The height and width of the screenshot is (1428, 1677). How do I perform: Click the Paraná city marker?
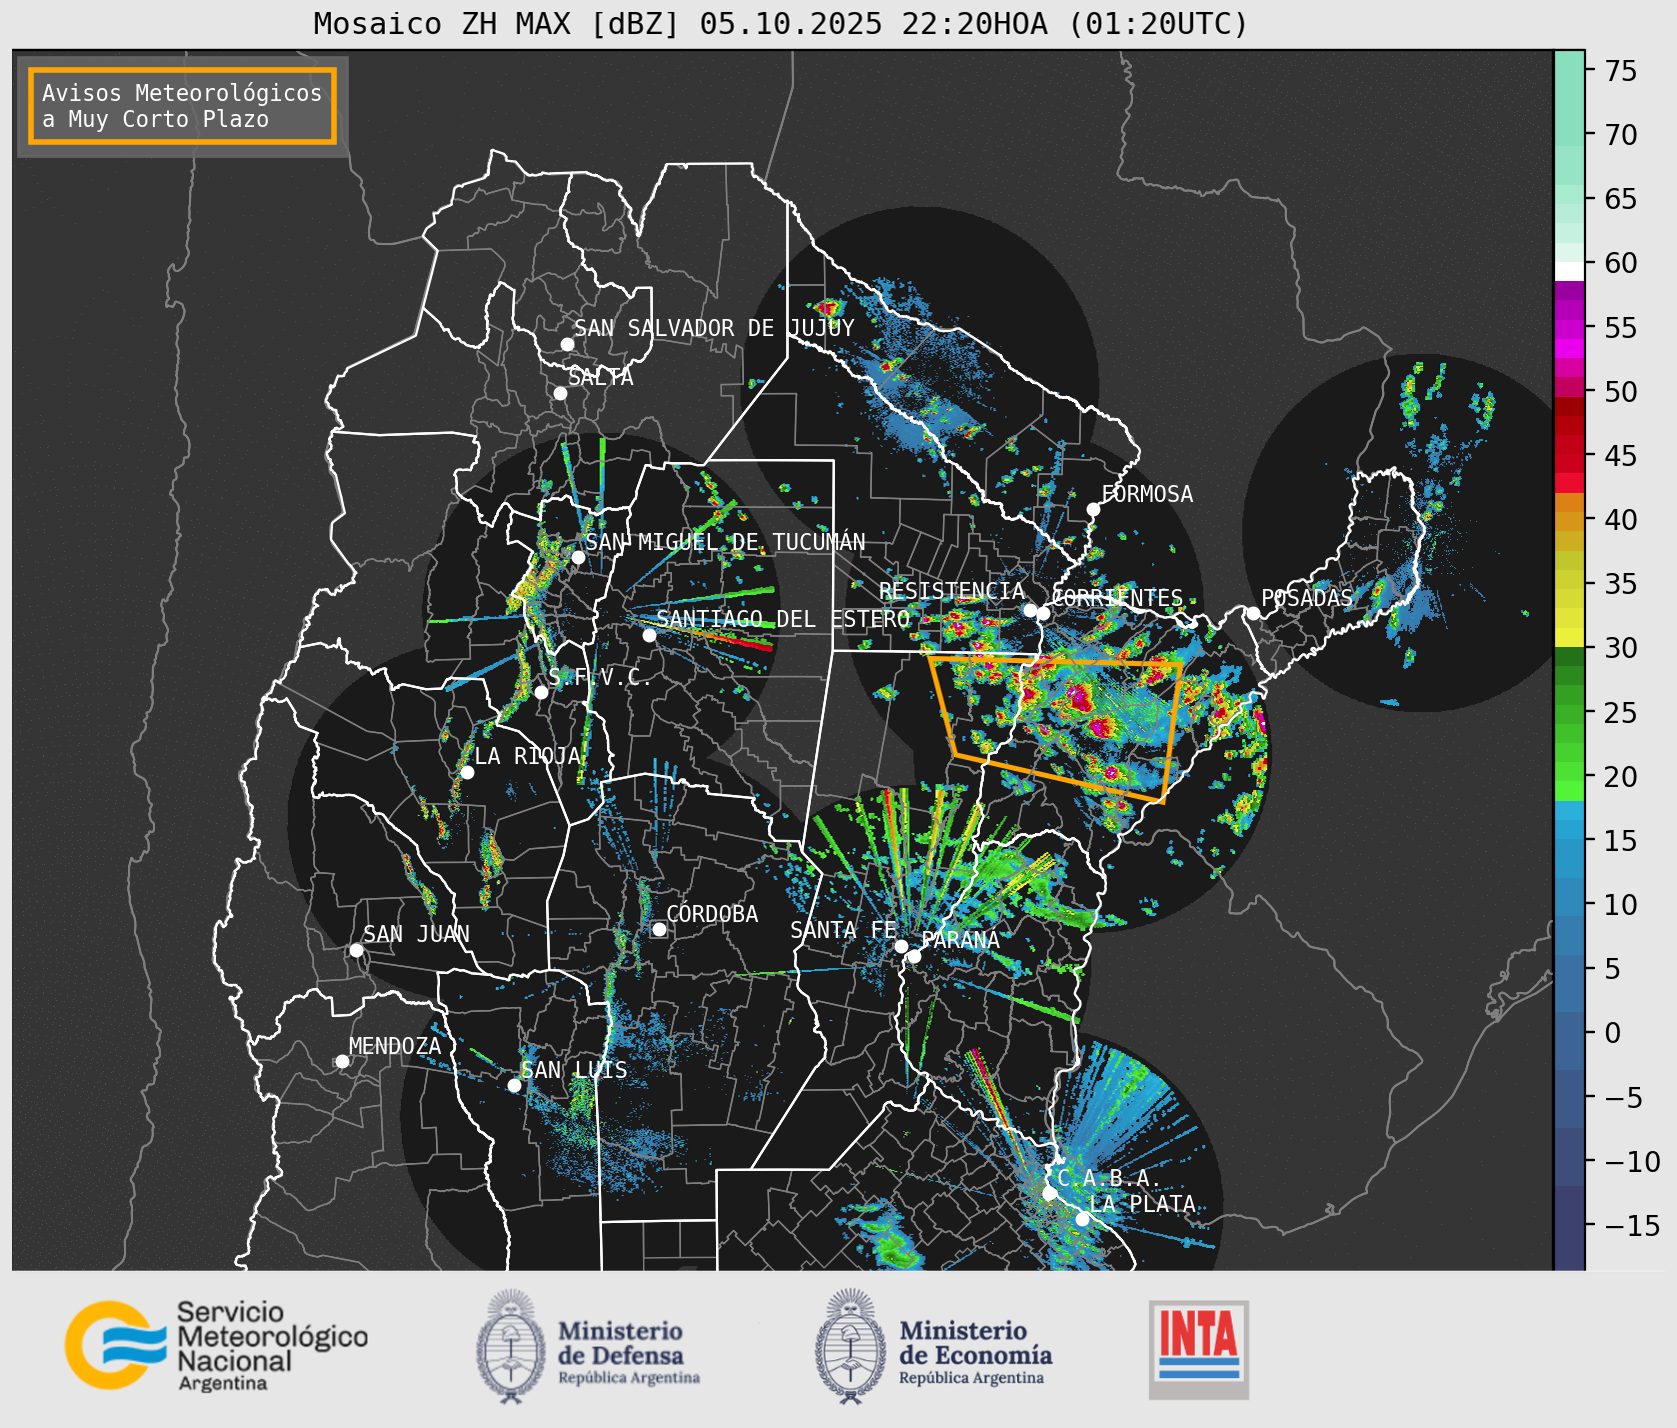tap(914, 956)
